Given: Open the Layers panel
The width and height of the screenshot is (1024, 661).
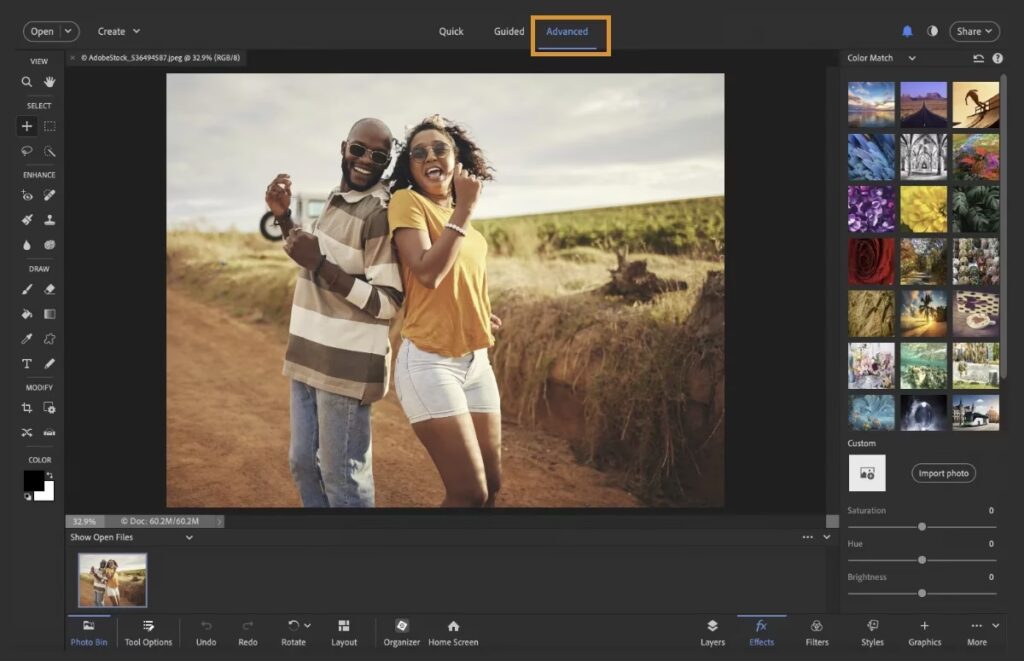Looking at the screenshot, I should point(712,632).
